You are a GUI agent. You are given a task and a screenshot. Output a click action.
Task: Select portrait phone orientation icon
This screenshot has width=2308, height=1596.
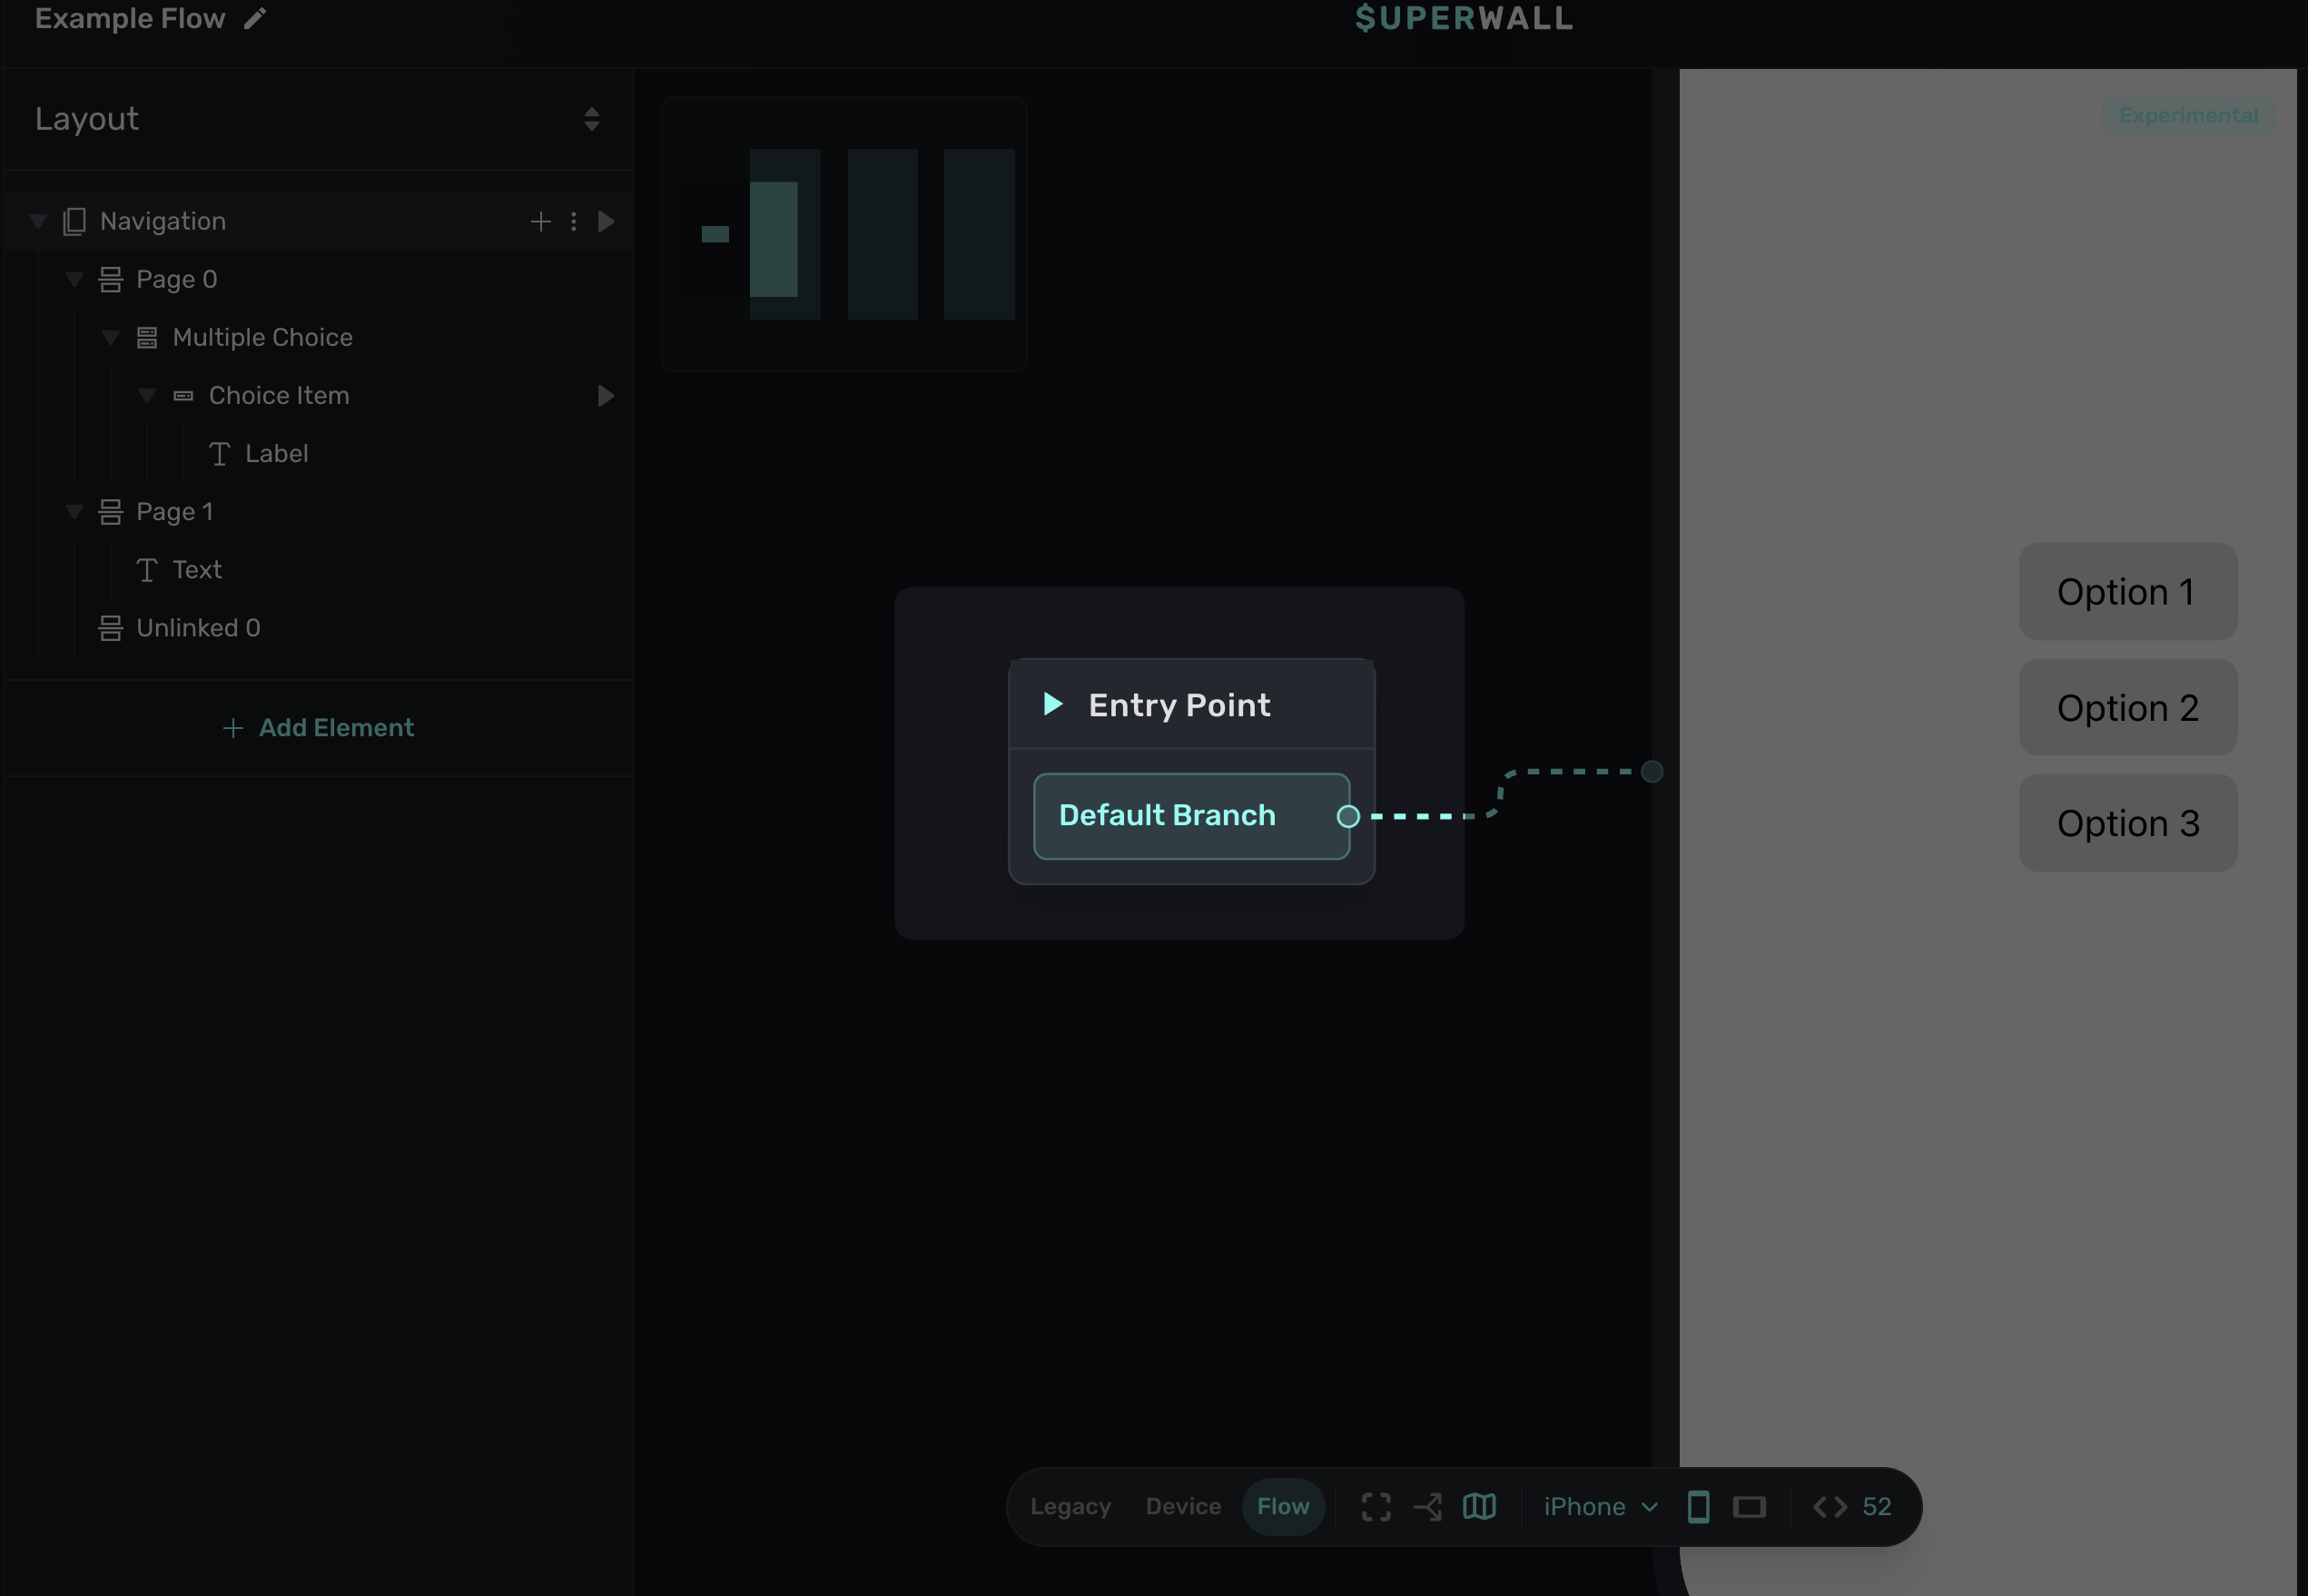[1697, 1506]
